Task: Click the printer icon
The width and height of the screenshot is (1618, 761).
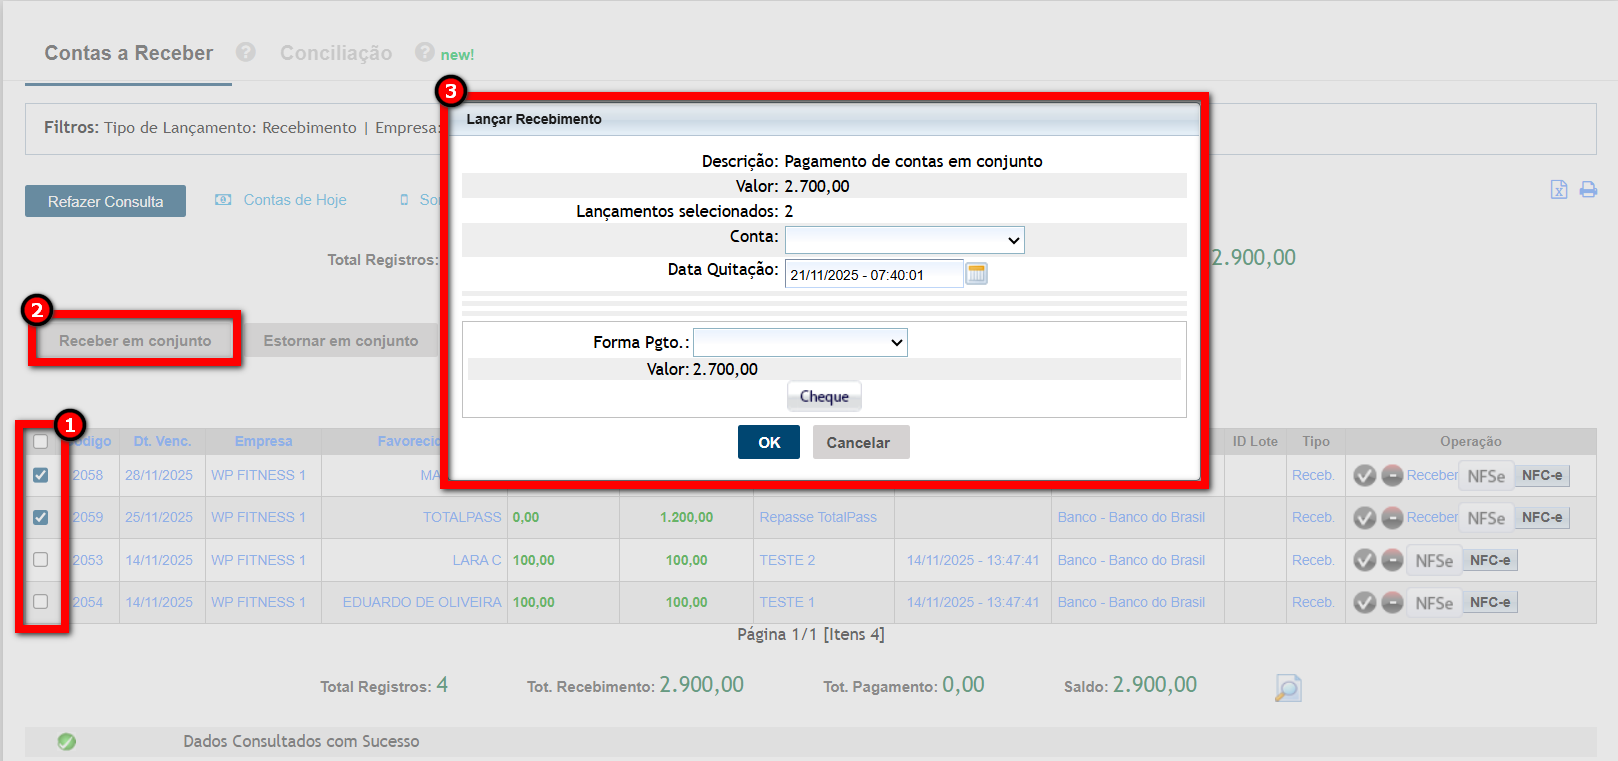Action: click(1588, 189)
